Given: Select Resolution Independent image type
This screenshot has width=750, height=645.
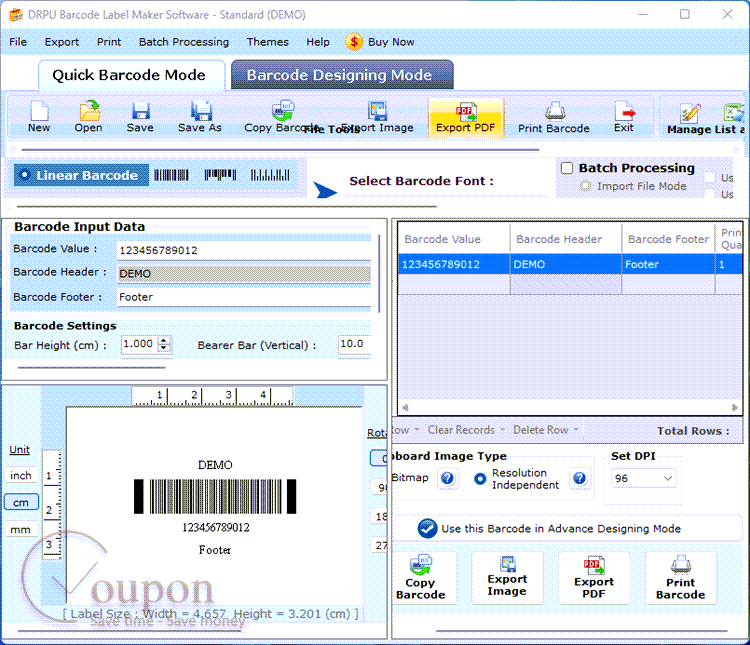Looking at the screenshot, I should click(x=480, y=479).
